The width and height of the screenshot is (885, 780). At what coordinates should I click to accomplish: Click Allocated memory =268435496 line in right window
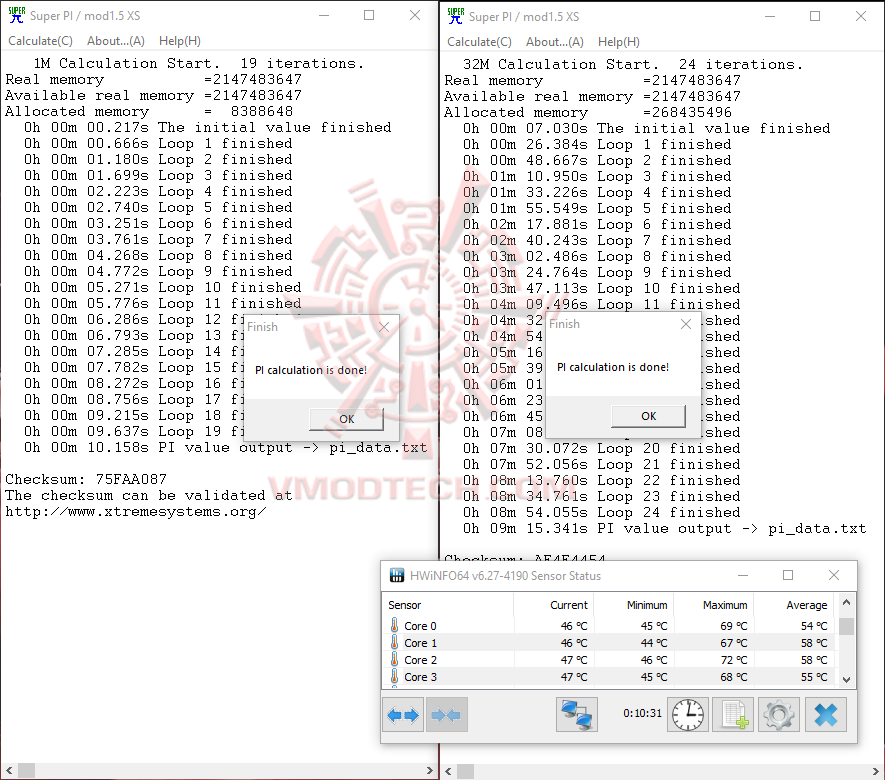coord(588,112)
